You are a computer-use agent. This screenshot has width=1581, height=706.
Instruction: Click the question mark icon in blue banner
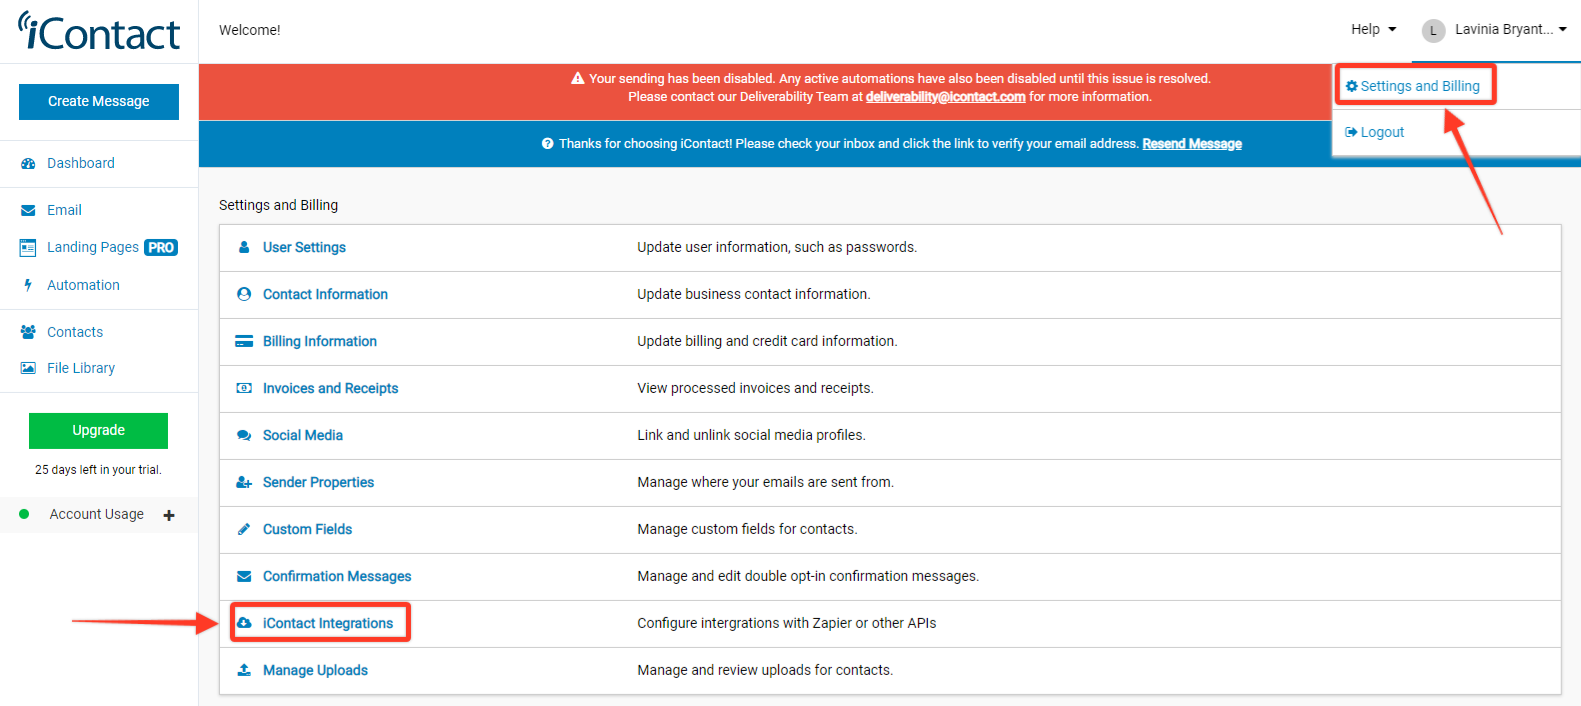click(x=548, y=143)
